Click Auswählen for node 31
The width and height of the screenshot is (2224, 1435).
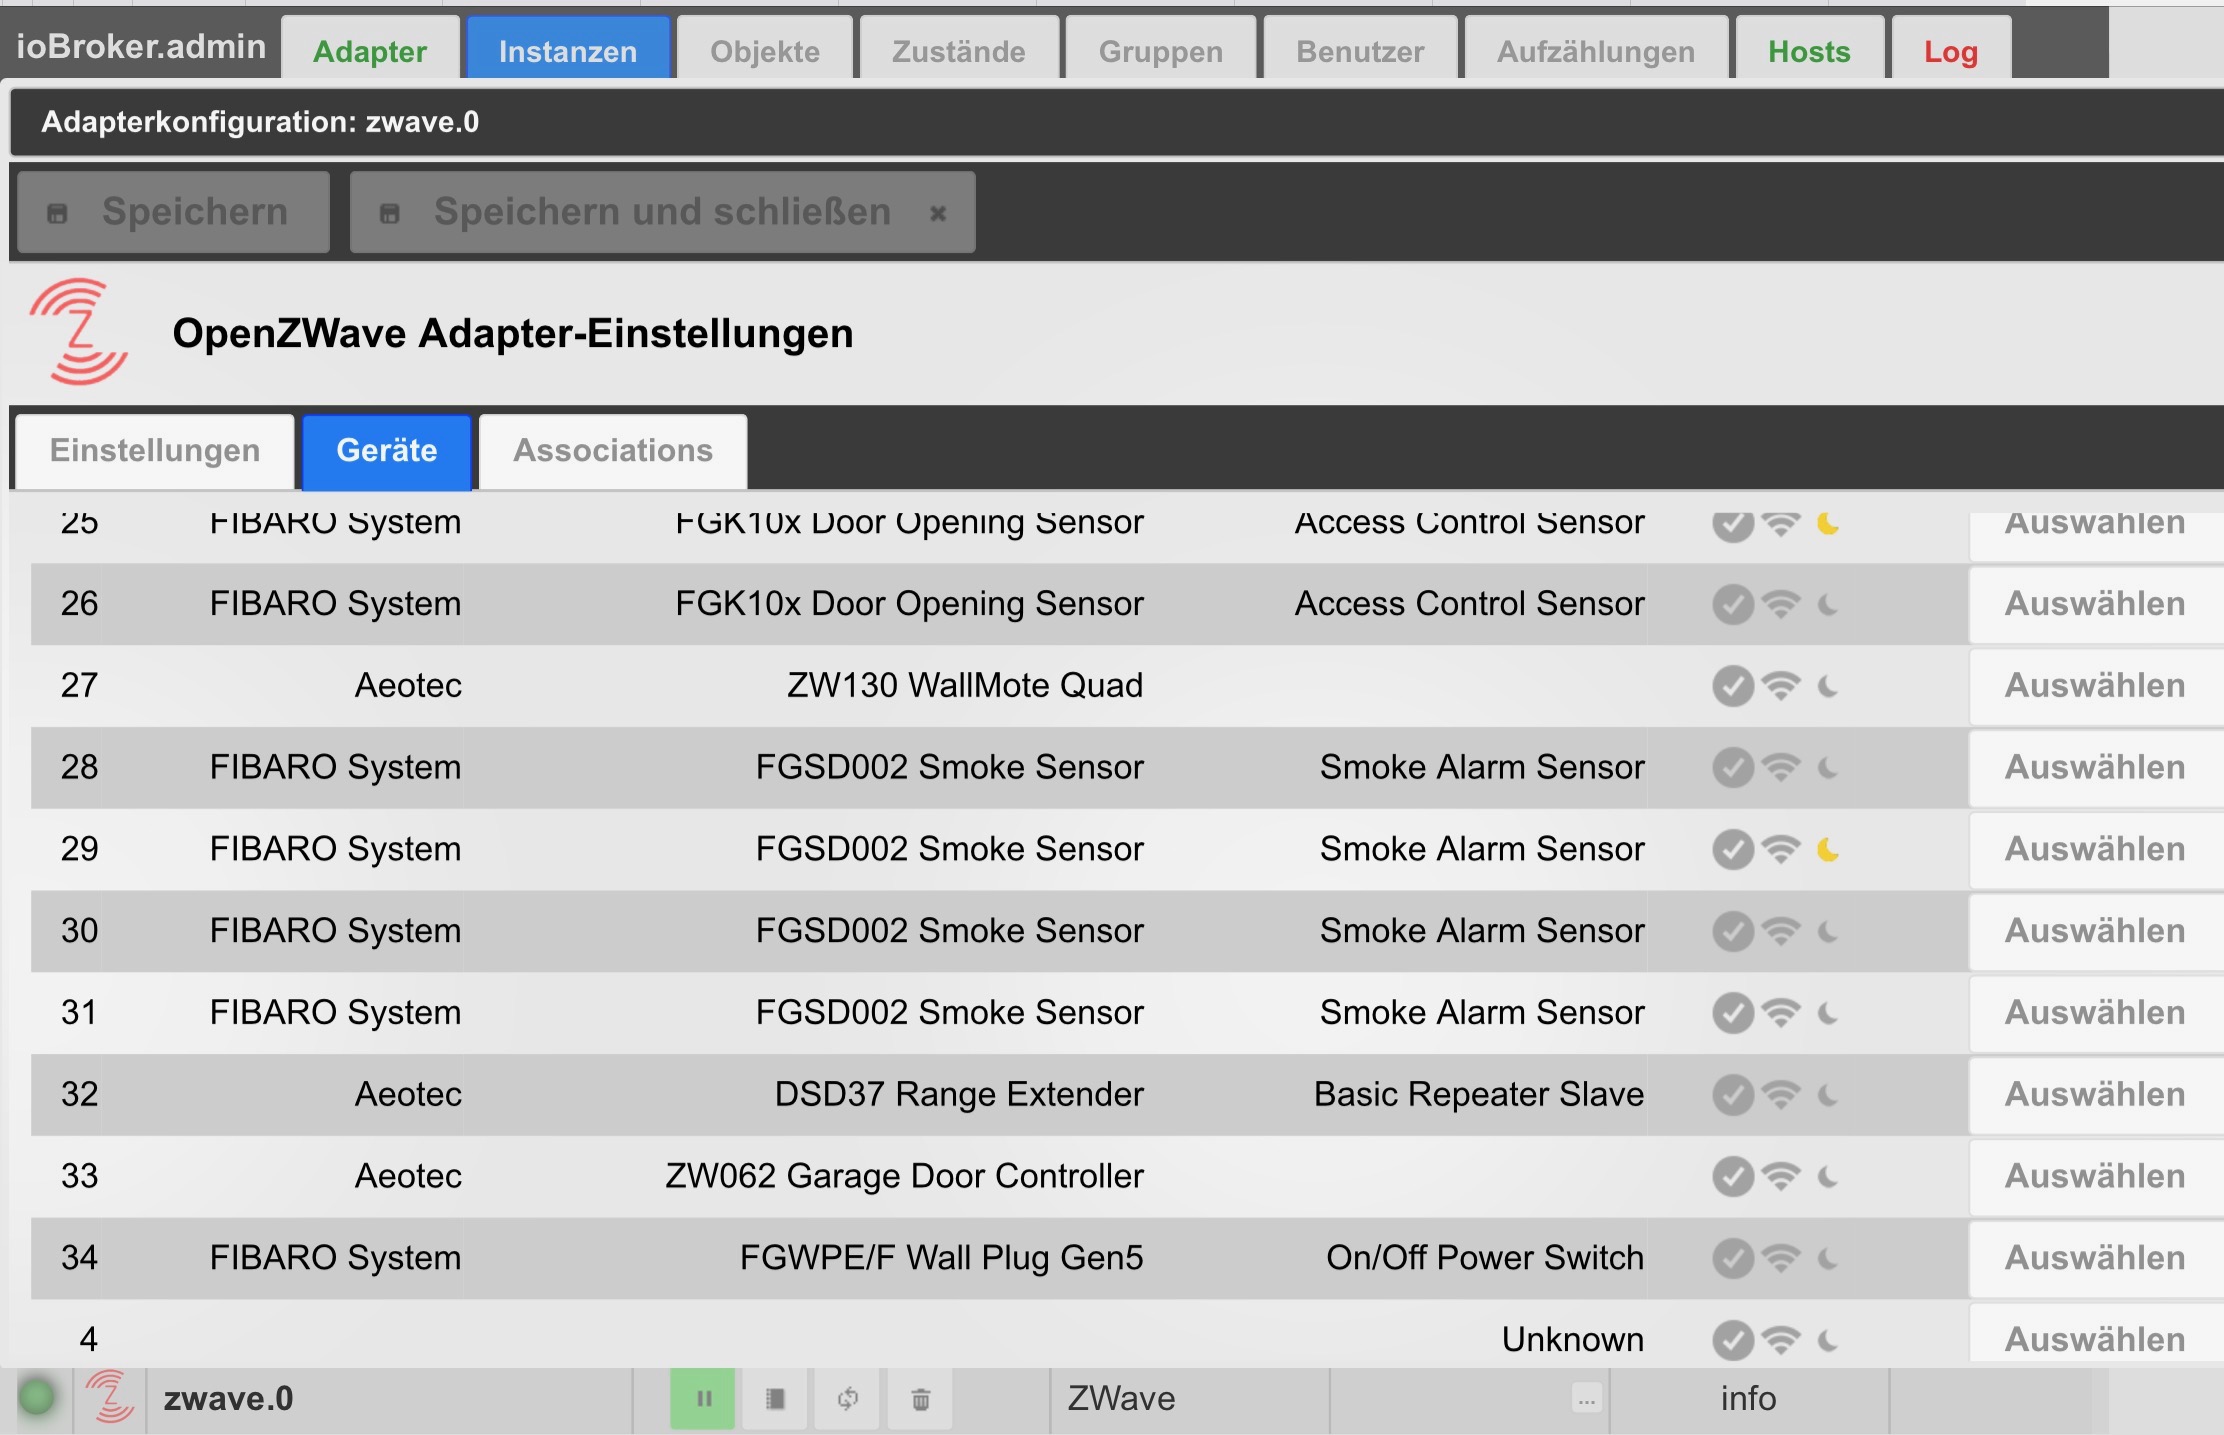tap(2096, 1013)
